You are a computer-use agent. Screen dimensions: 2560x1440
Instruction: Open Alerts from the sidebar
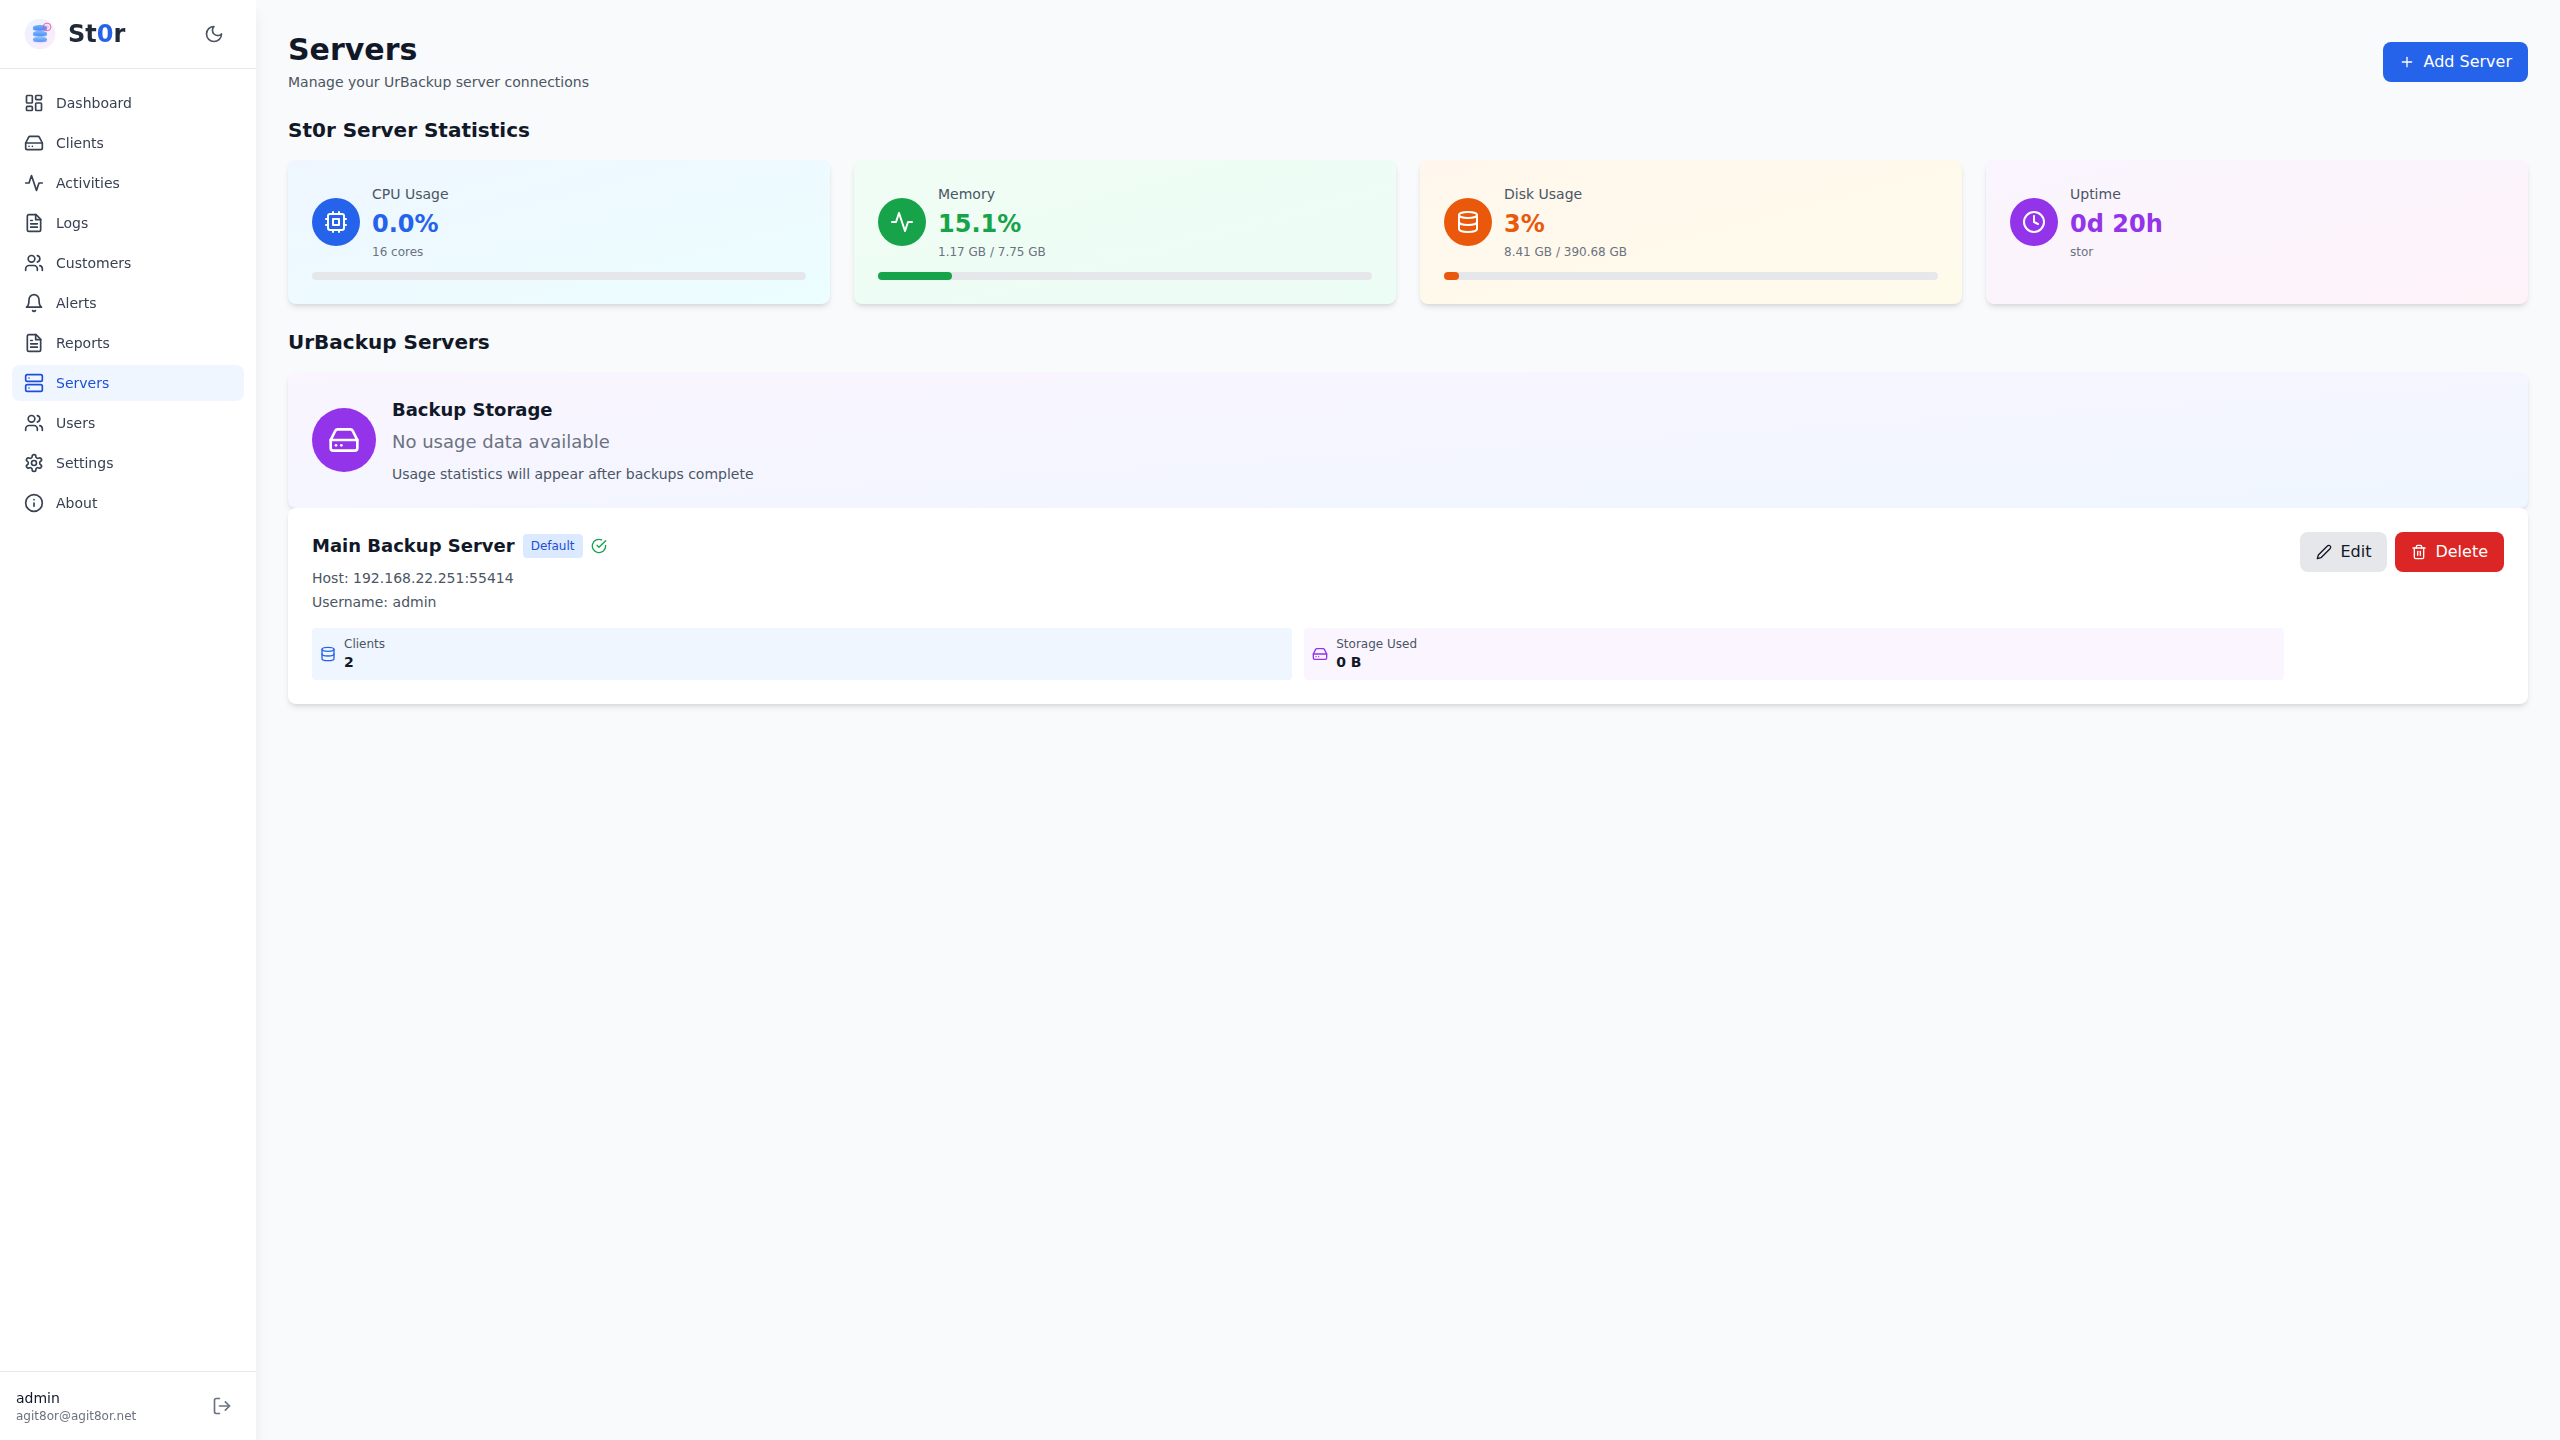coord(76,303)
